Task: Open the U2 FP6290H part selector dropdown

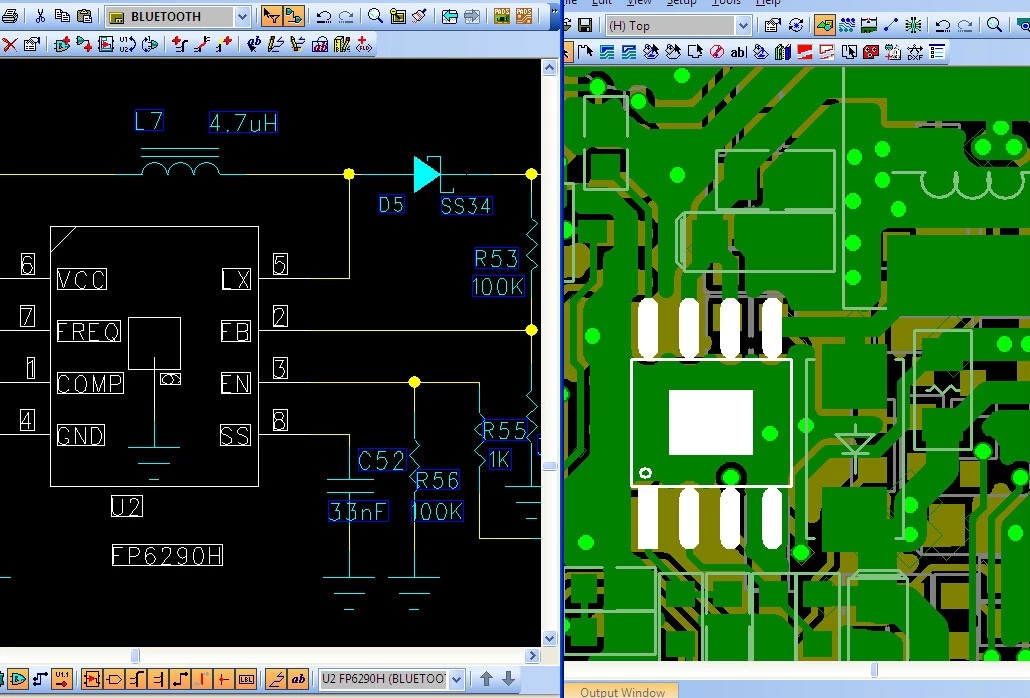Action: coord(458,679)
